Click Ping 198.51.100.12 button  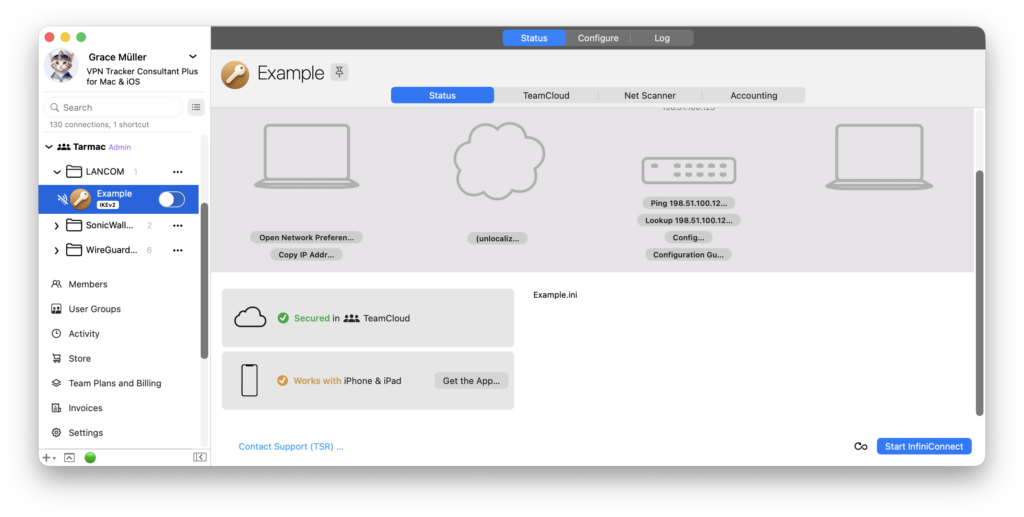[x=689, y=203]
